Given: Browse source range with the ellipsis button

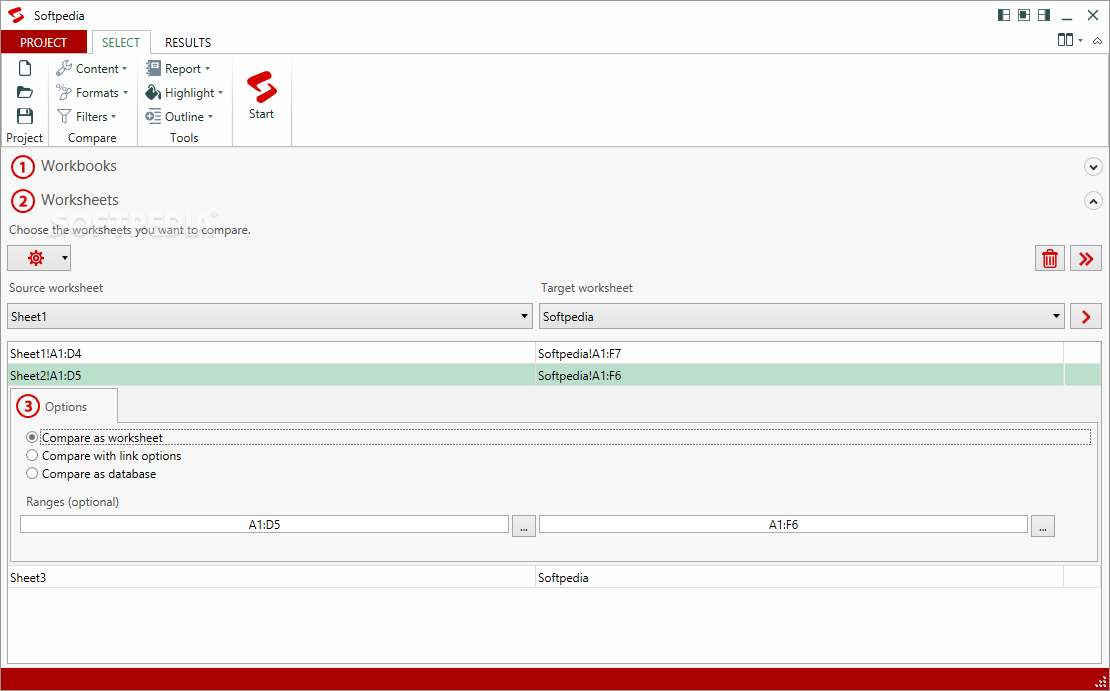Looking at the screenshot, I should click(x=524, y=525).
